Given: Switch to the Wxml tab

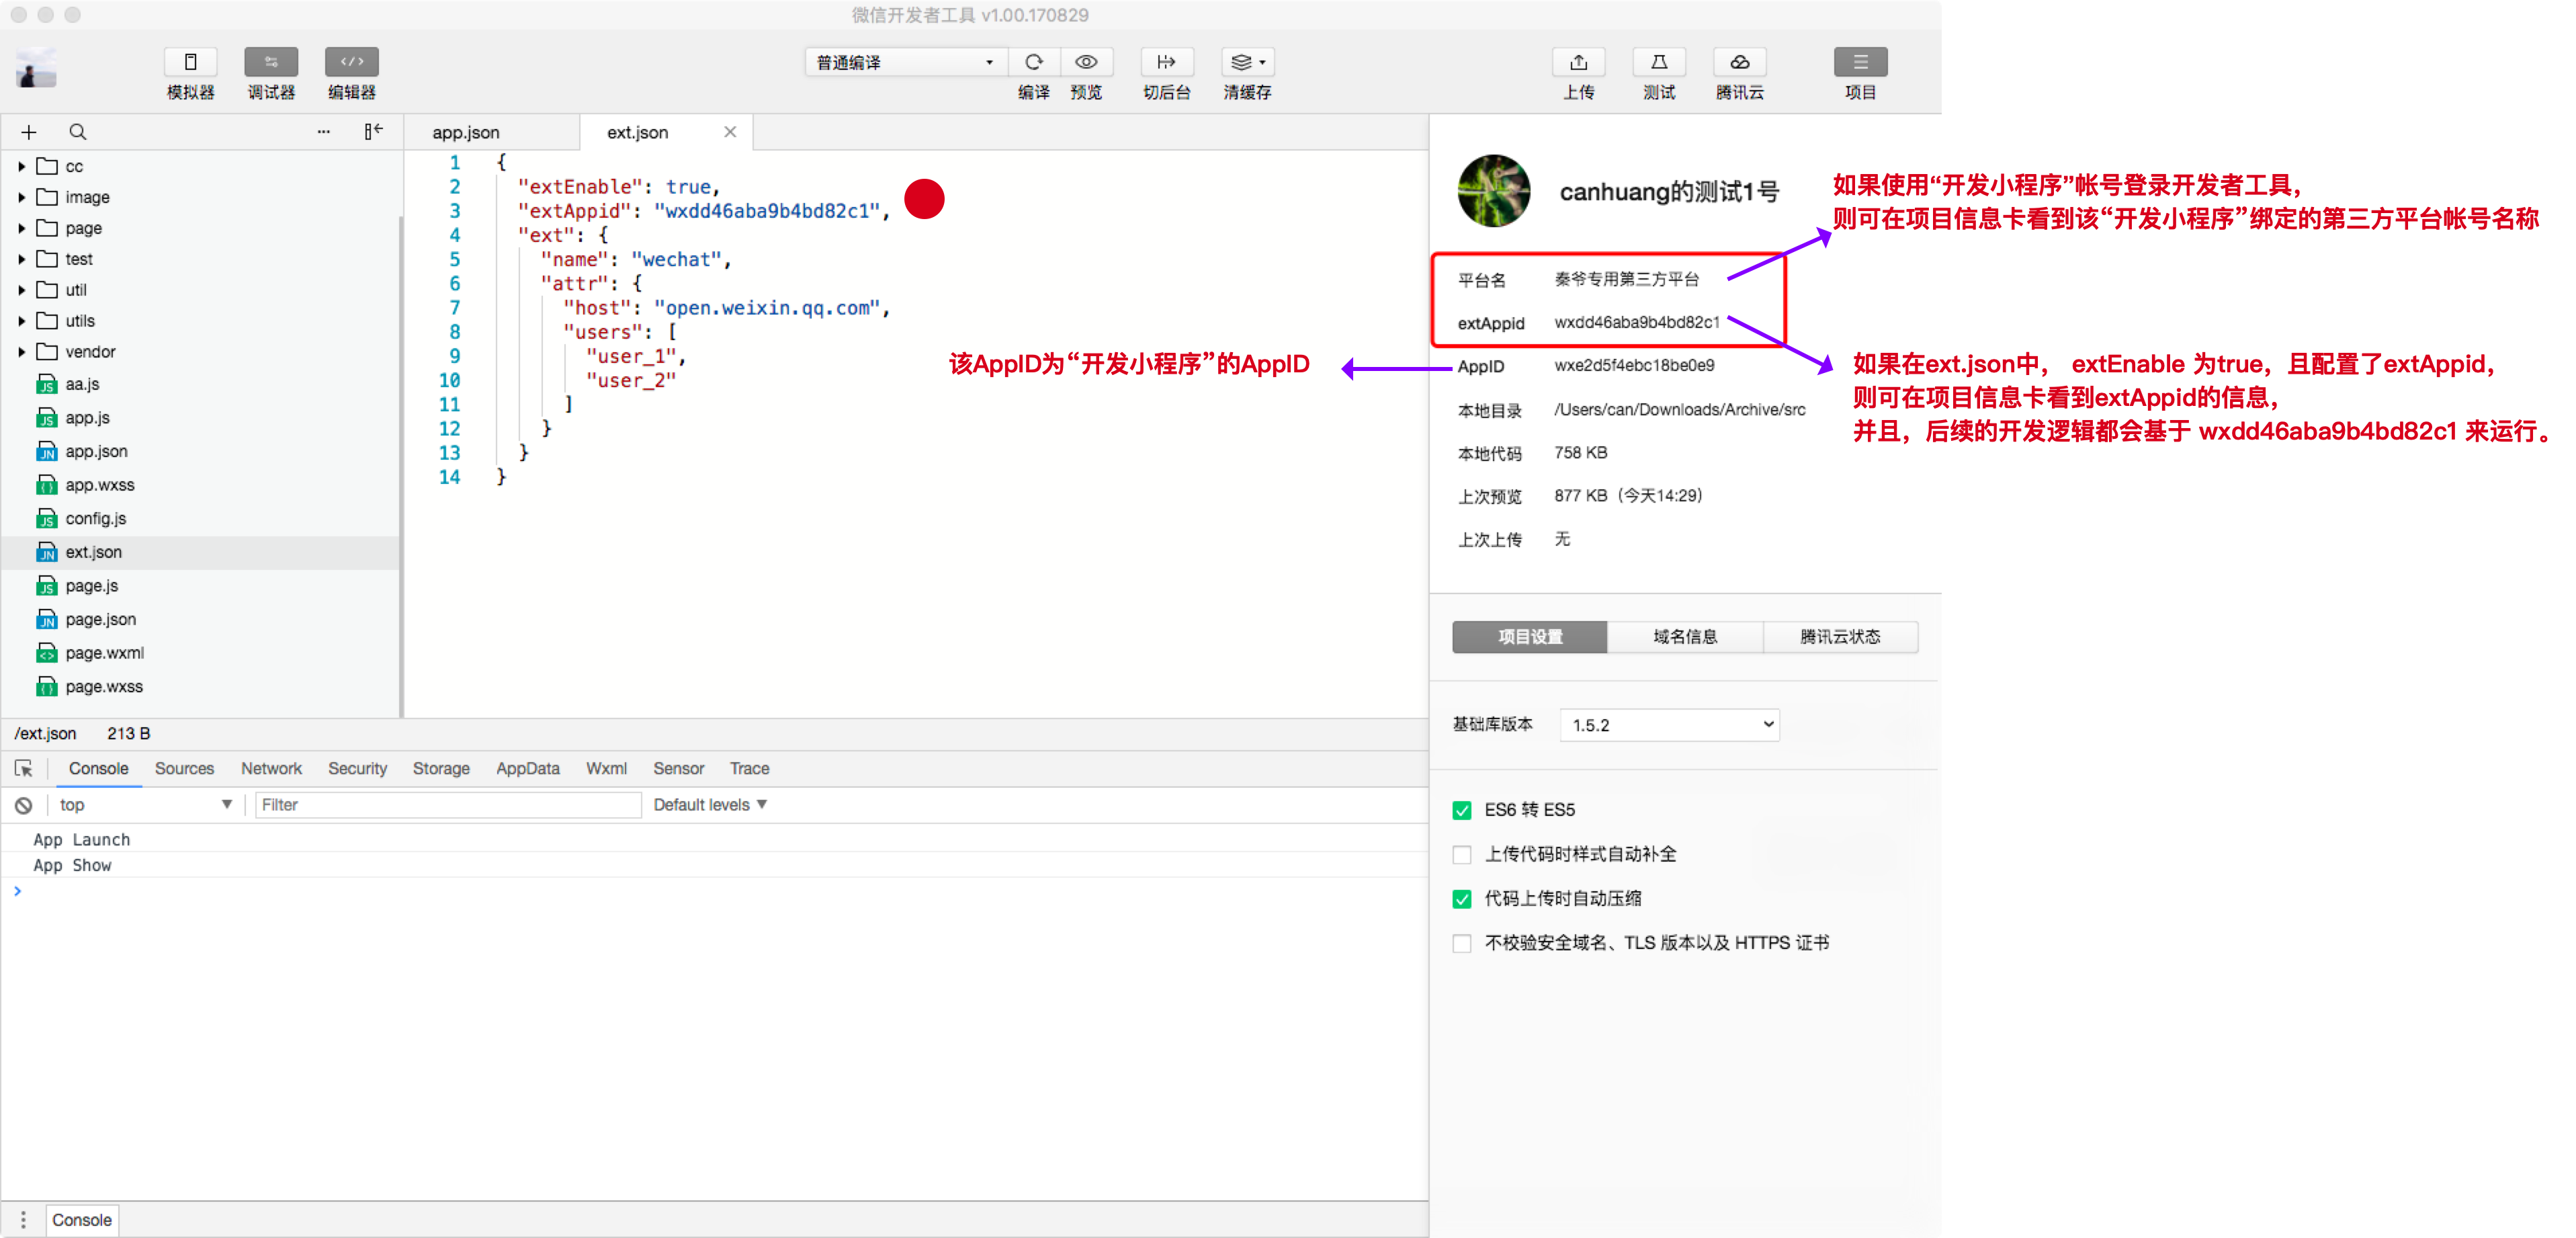Looking at the screenshot, I should click(x=606, y=768).
